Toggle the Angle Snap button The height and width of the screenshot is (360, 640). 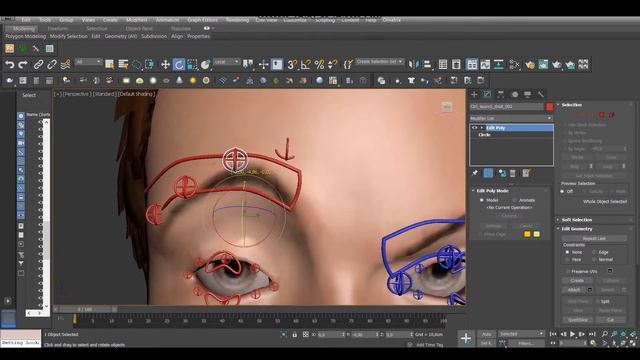[x=306, y=64]
